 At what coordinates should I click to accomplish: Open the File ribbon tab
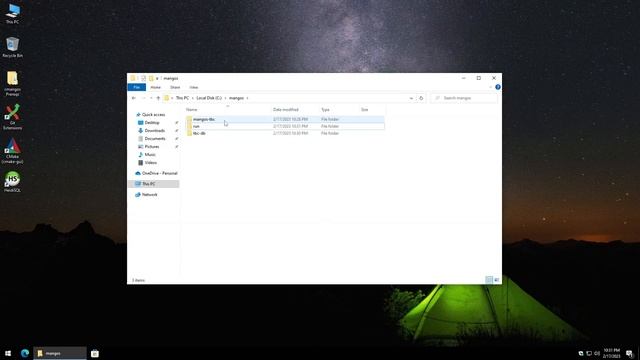coord(137,87)
